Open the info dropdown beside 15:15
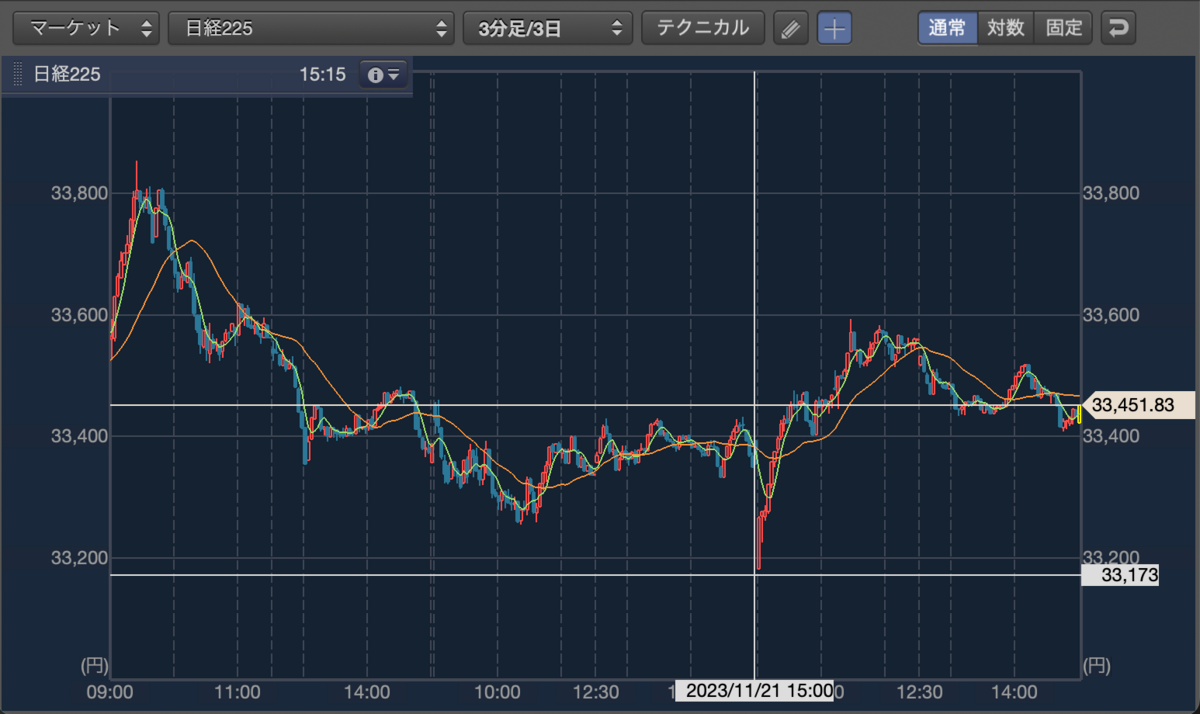 coord(384,75)
